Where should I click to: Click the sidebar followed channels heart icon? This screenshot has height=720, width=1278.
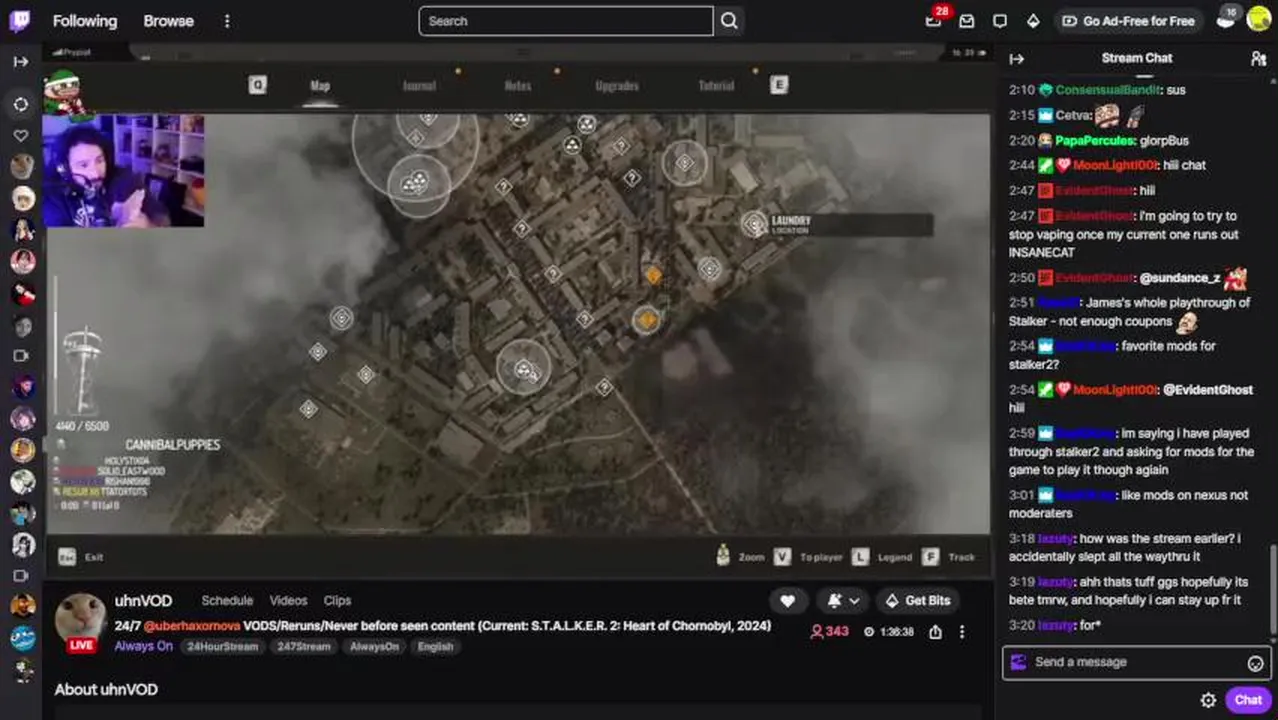(x=21, y=136)
